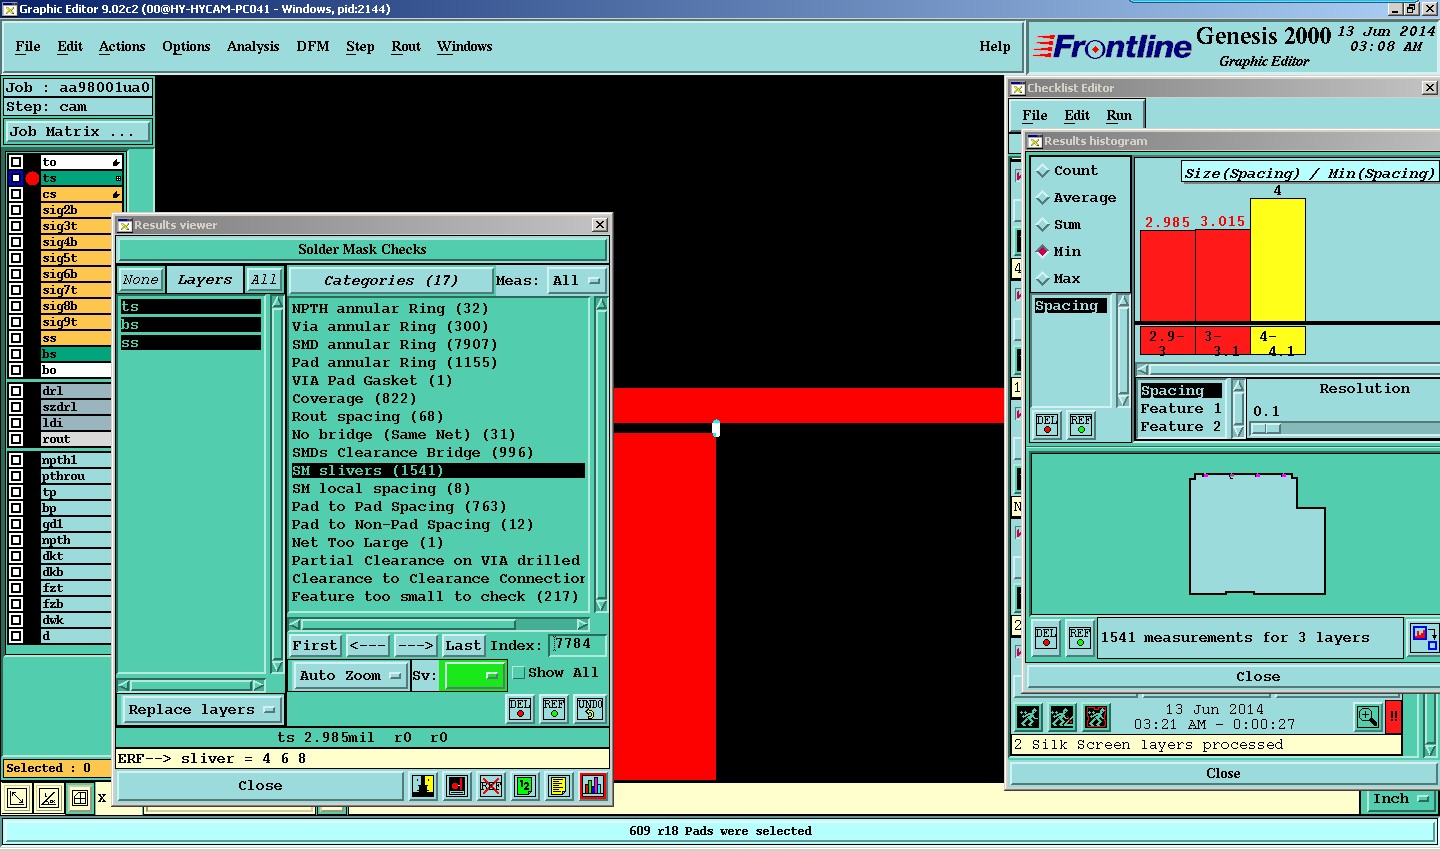Image resolution: width=1440 pixels, height=851 pixels.
Task: Click the yellow notes page icon
Action: click(x=559, y=786)
